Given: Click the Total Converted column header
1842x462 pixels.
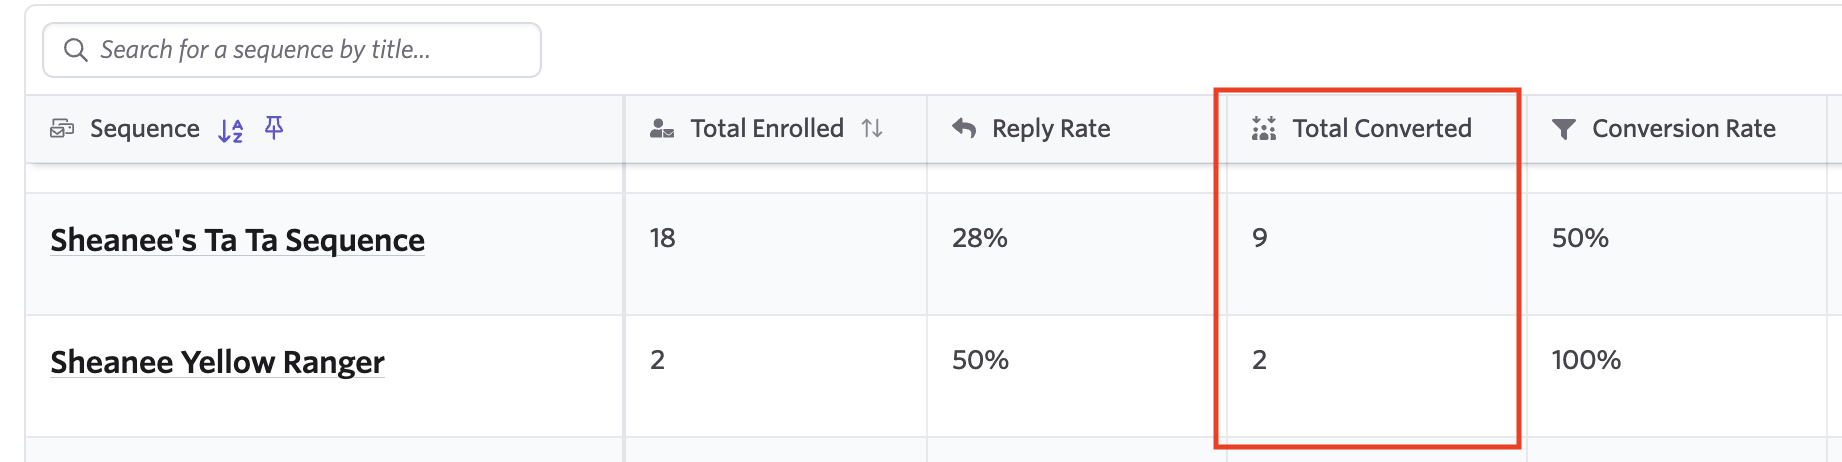Looking at the screenshot, I should point(1382,129).
